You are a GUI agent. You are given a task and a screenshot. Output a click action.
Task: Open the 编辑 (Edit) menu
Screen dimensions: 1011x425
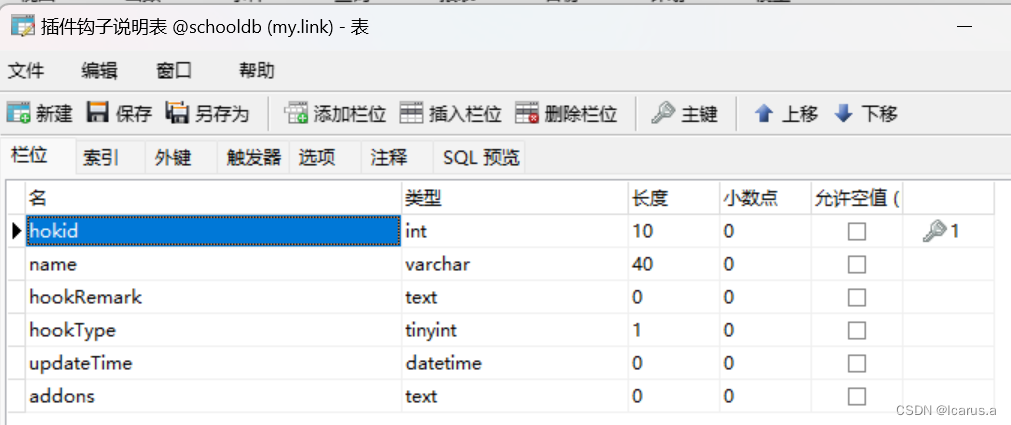pos(99,70)
